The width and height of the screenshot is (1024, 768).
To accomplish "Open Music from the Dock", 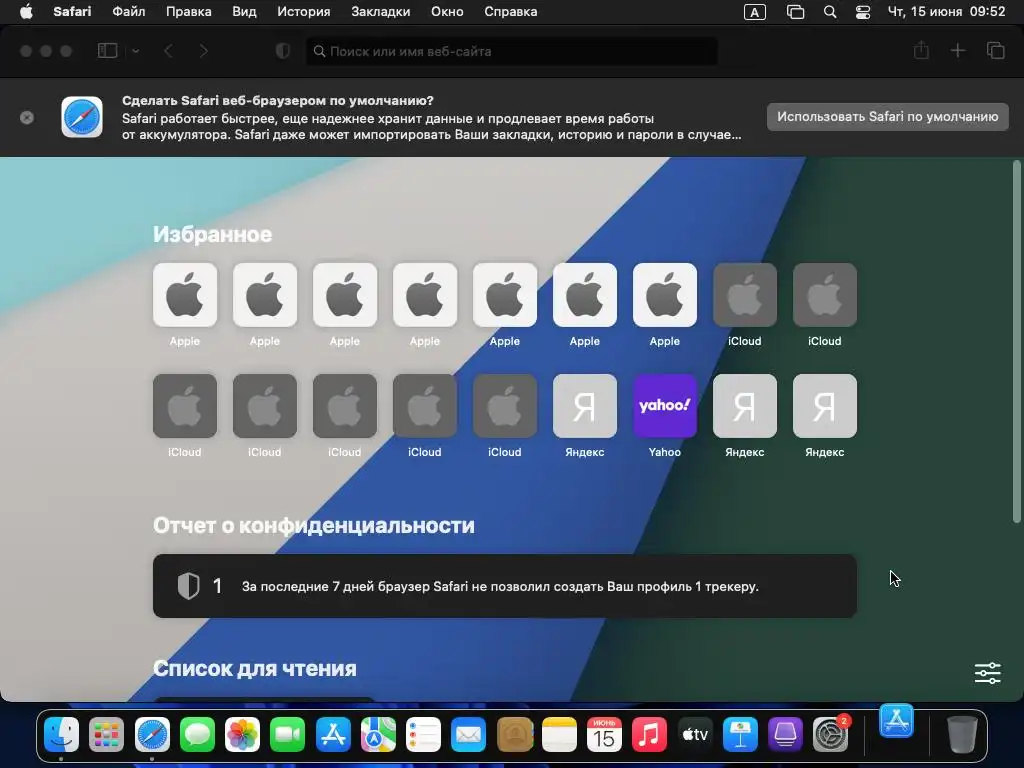I will tap(649, 735).
